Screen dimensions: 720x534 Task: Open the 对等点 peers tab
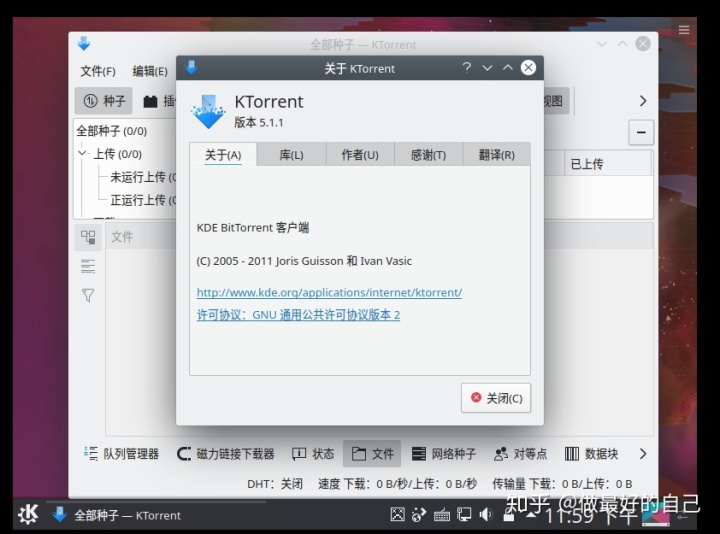coord(520,454)
